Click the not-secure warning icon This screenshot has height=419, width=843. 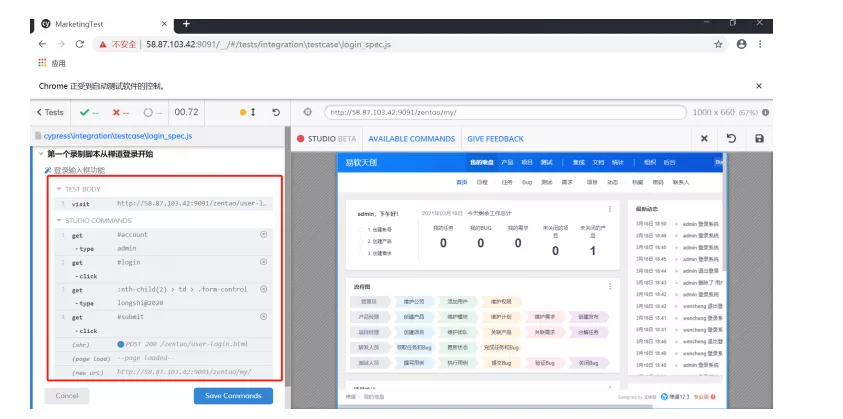103,45
